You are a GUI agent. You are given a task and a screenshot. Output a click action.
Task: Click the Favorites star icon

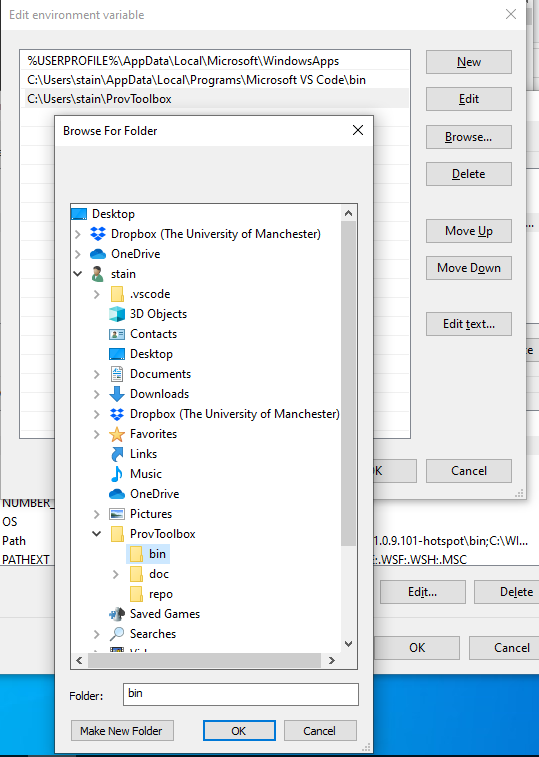pos(117,434)
